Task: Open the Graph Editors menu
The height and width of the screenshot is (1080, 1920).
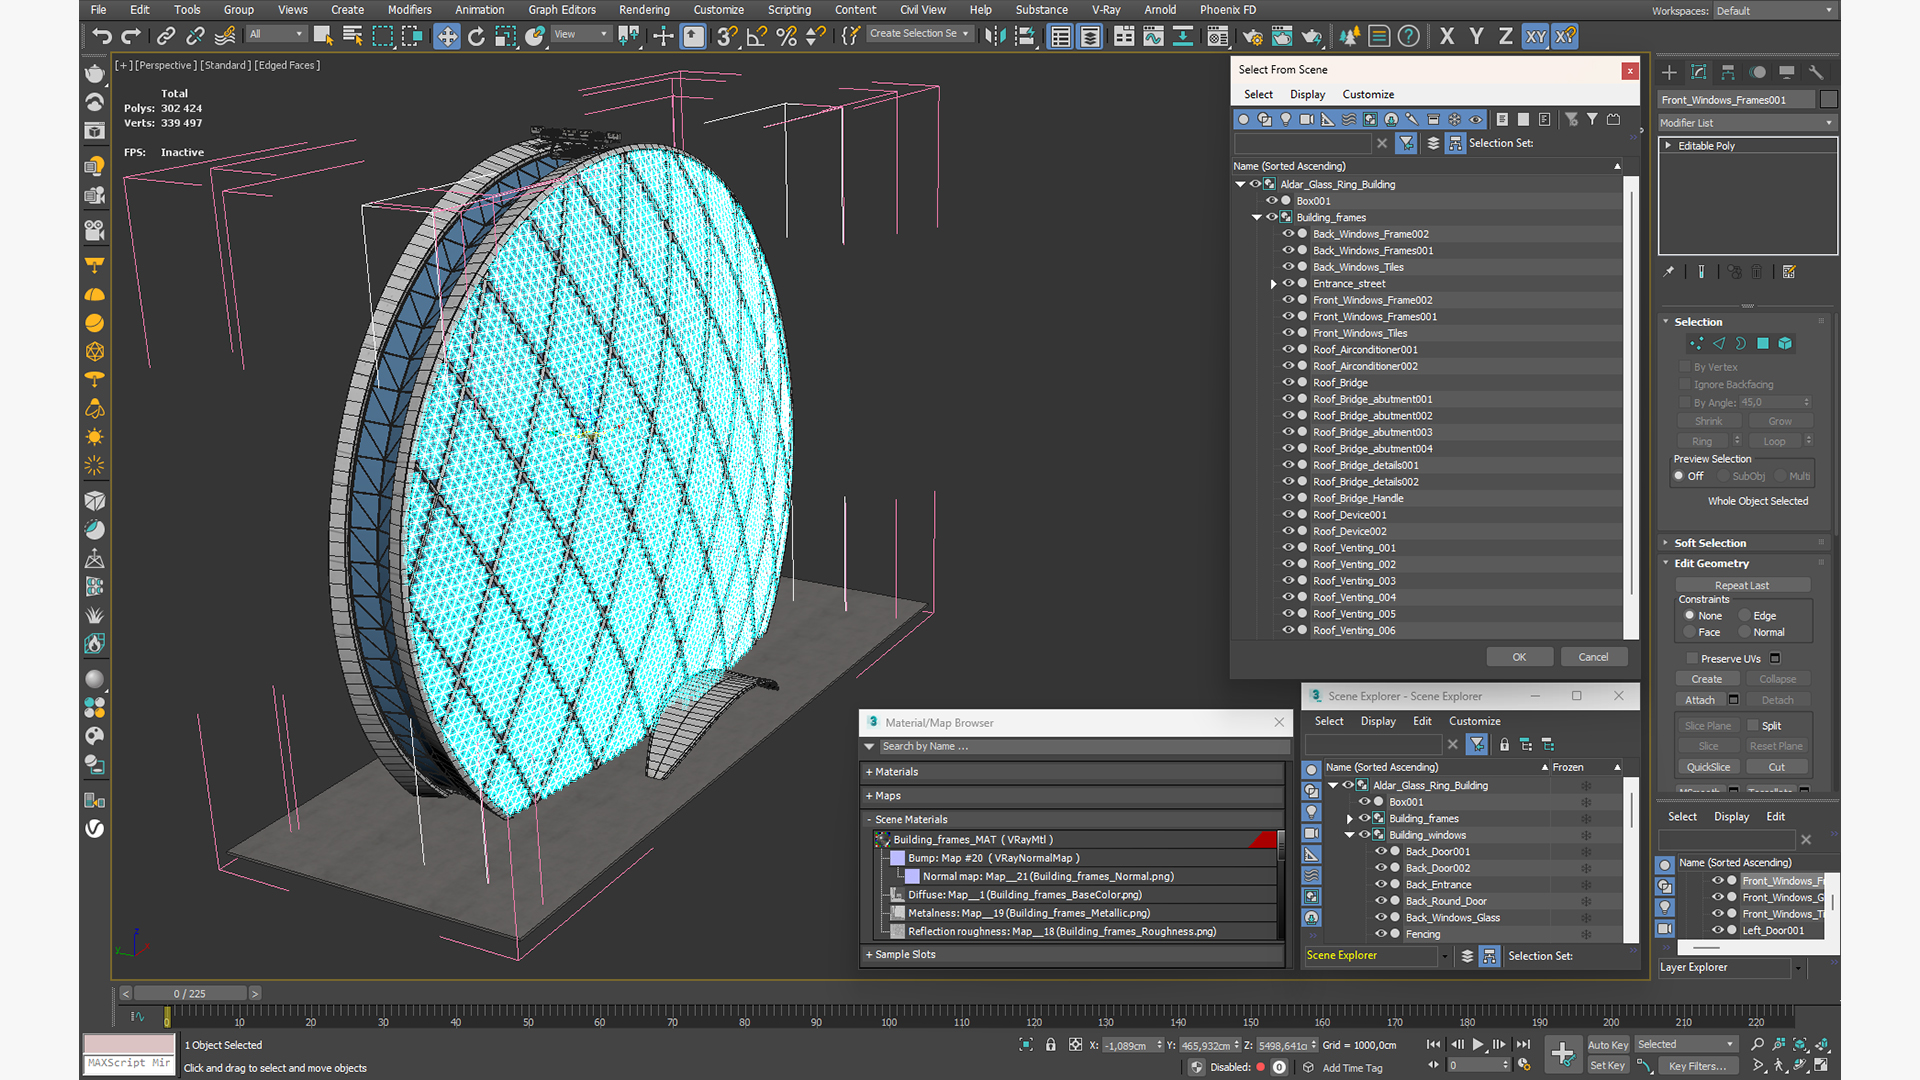Action: (x=562, y=10)
